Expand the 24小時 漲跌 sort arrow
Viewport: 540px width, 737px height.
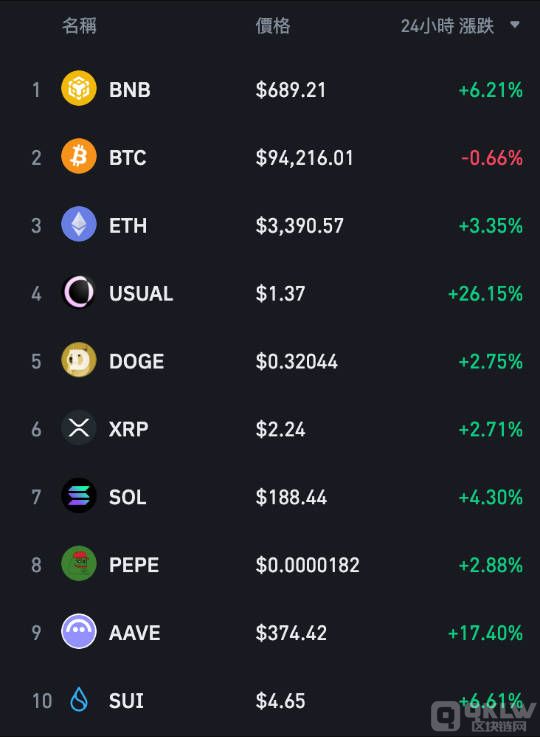tap(515, 24)
